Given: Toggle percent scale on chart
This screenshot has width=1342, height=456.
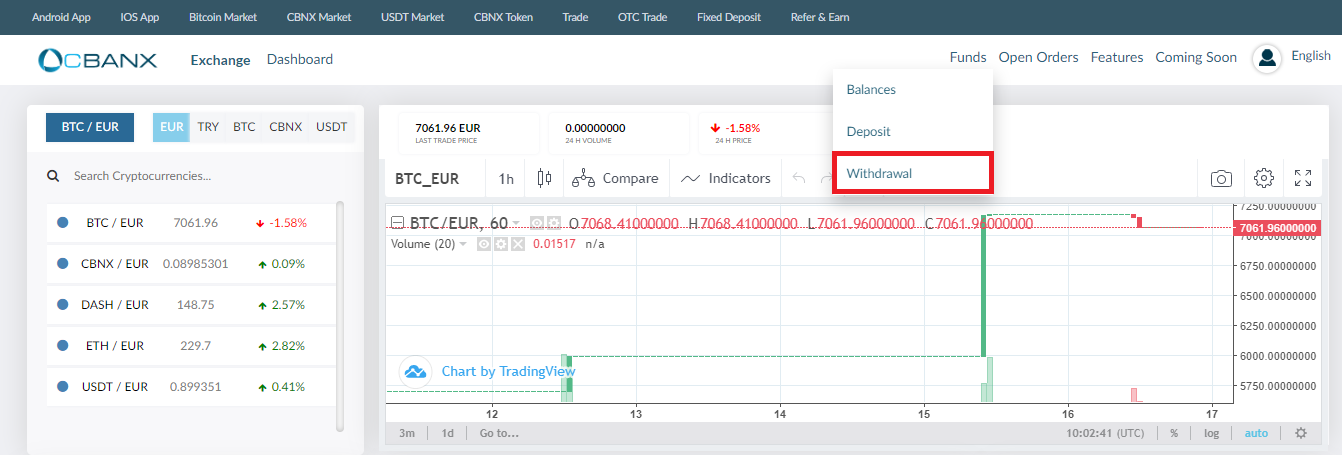Looking at the screenshot, I should click(x=1174, y=433).
